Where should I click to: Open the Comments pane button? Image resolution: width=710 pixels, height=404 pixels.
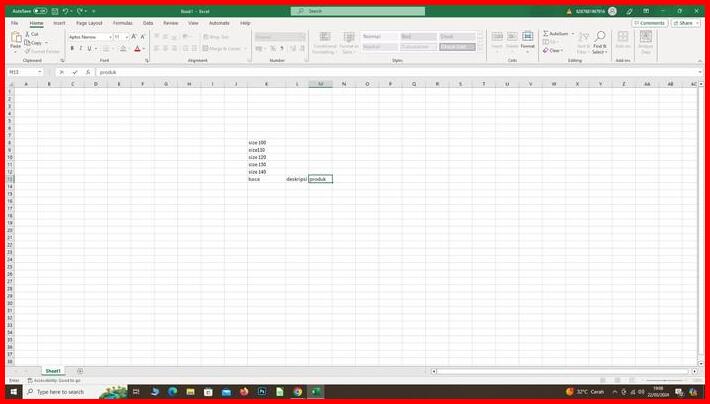(x=650, y=22)
